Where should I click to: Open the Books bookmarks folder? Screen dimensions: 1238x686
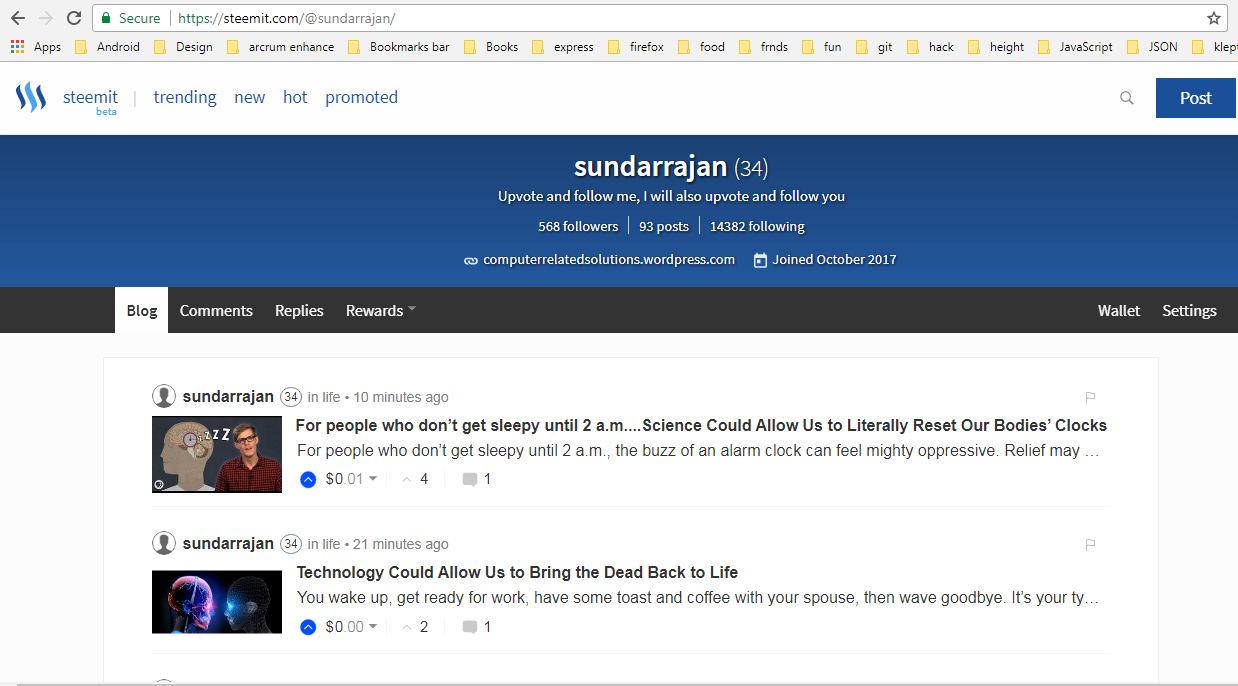(491, 47)
